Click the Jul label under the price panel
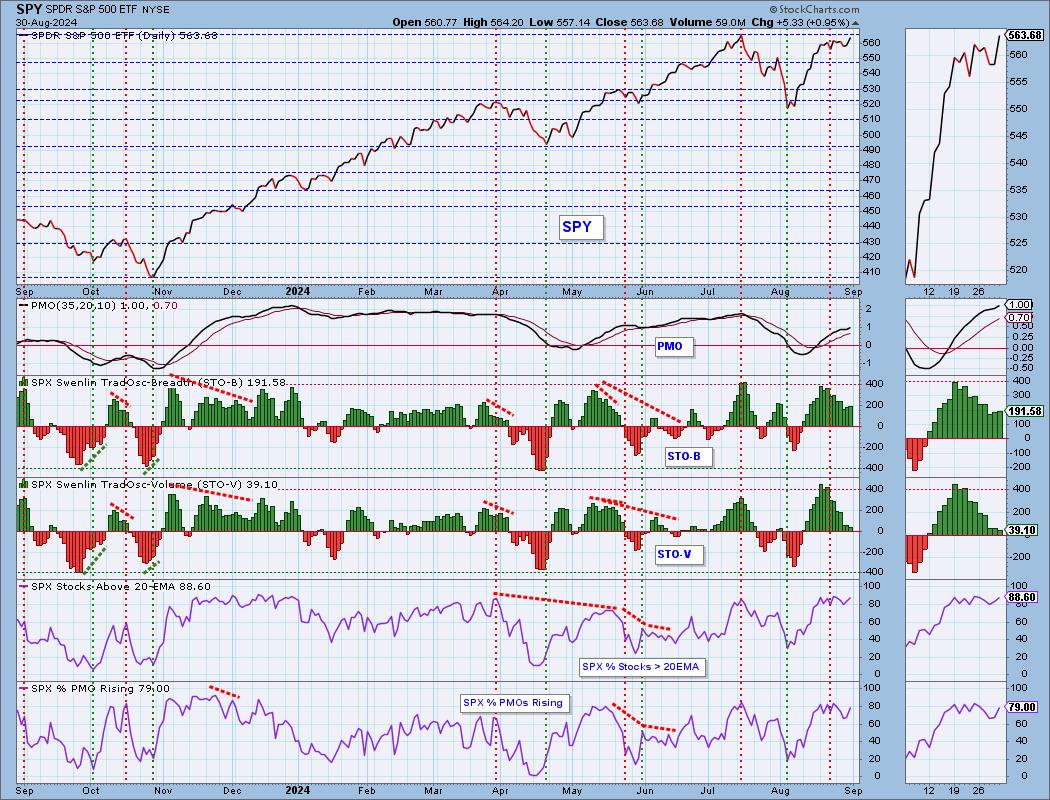This screenshot has height=800, width=1050. [707, 292]
